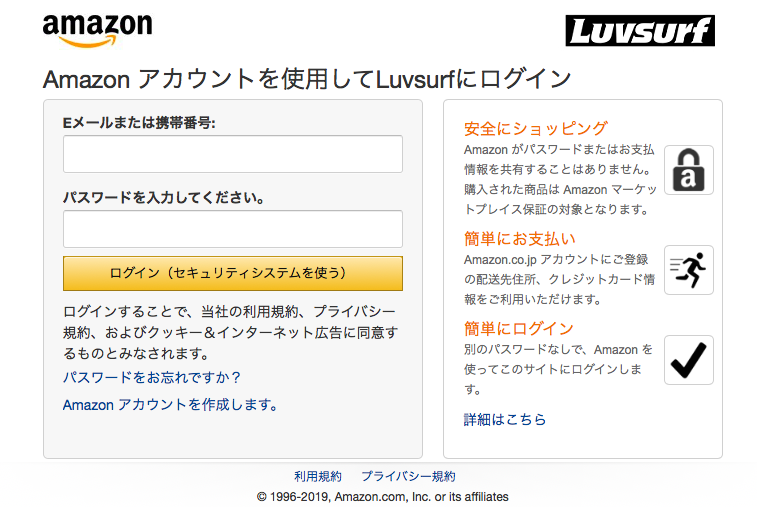Click the 安全にショッピング heading
The image size is (757, 507).
(x=536, y=129)
